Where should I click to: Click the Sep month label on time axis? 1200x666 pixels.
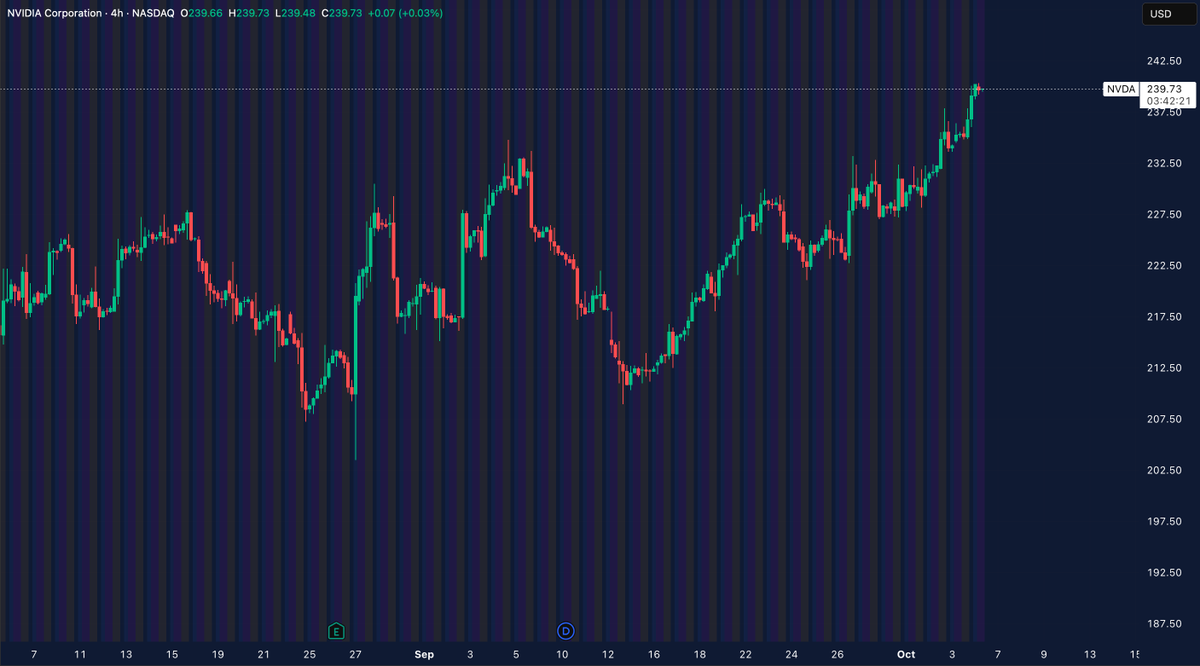424,654
